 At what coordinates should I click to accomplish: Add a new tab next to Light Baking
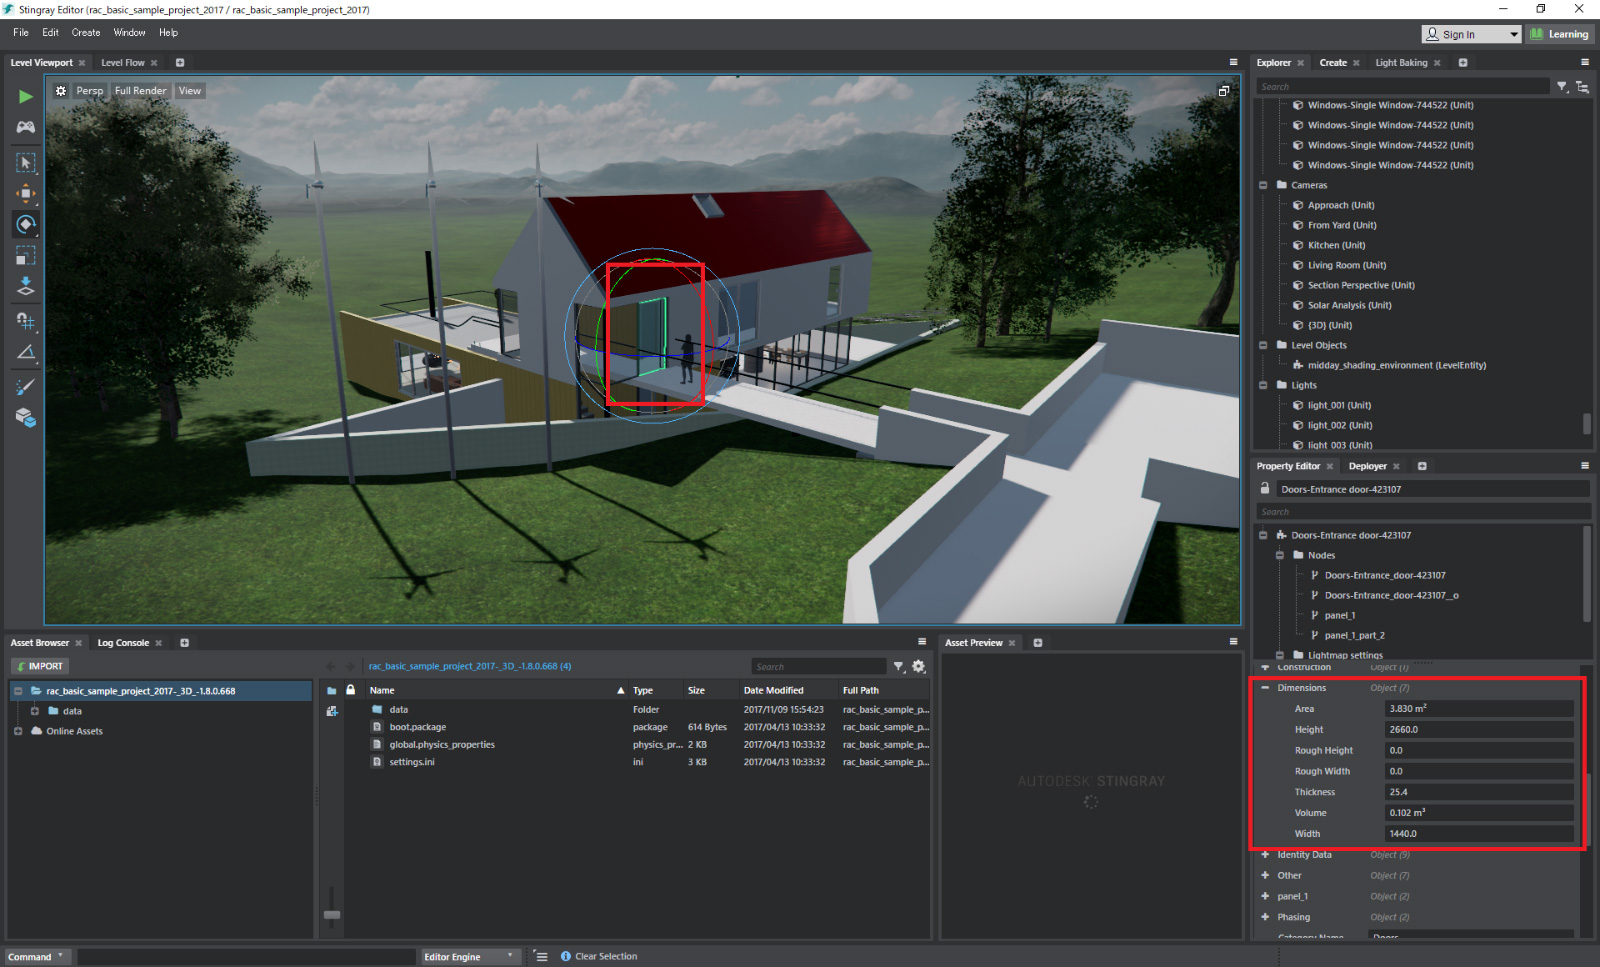pyautogui.click(x=1463, y=62)
